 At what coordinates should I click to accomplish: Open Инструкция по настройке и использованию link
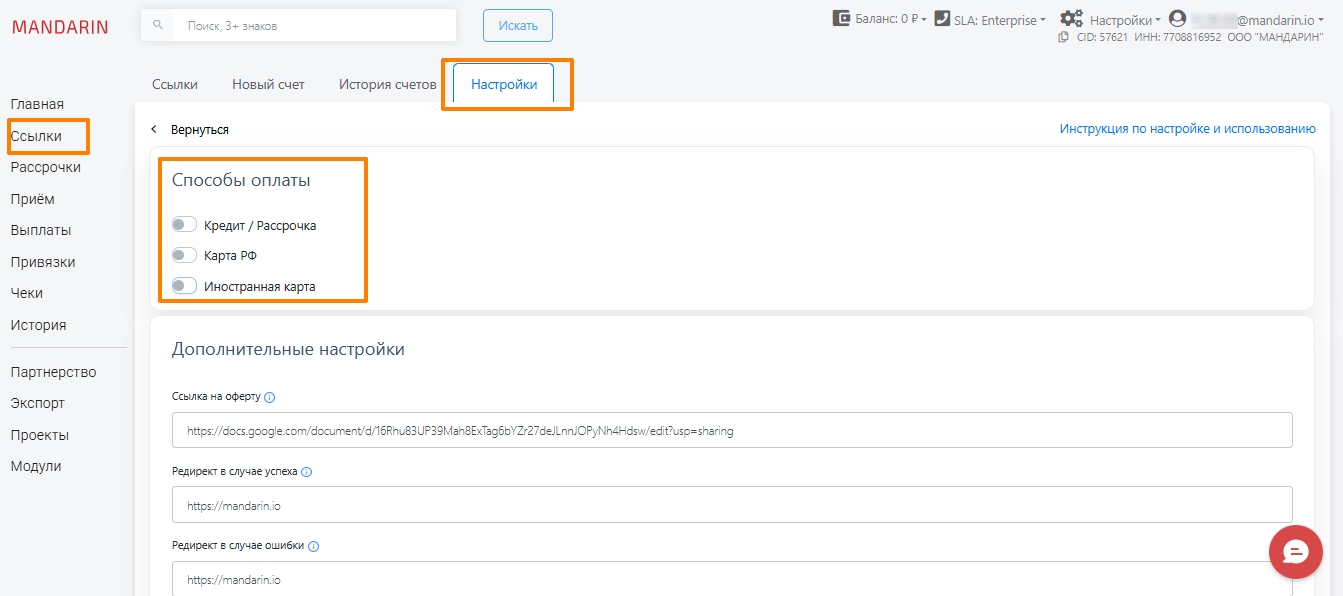(1187, 129)
